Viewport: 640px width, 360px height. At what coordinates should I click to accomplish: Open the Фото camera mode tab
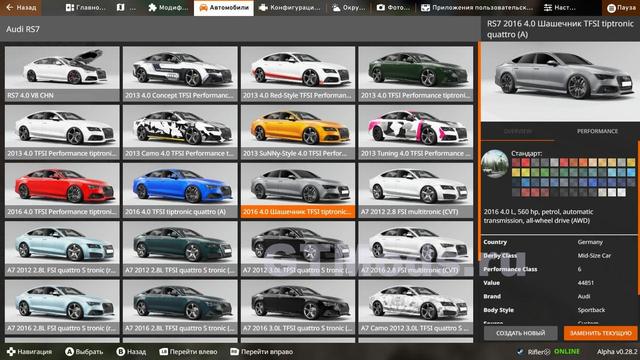click(393, 8)
